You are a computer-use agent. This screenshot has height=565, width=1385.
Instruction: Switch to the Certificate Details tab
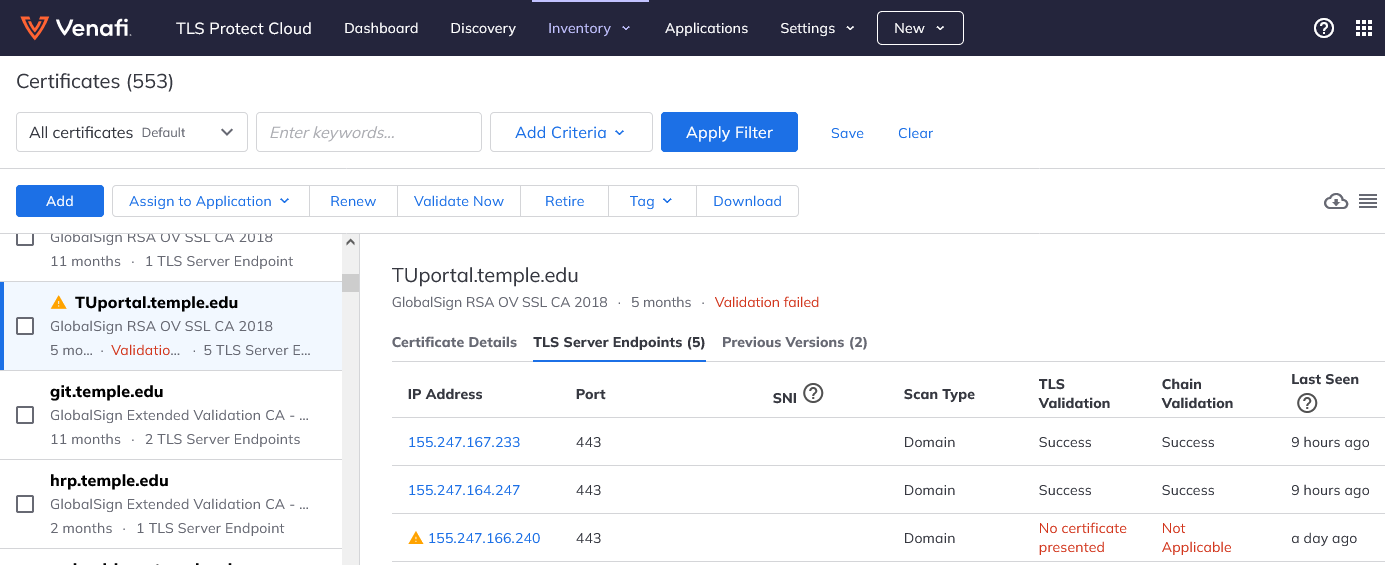pos(454,342)
